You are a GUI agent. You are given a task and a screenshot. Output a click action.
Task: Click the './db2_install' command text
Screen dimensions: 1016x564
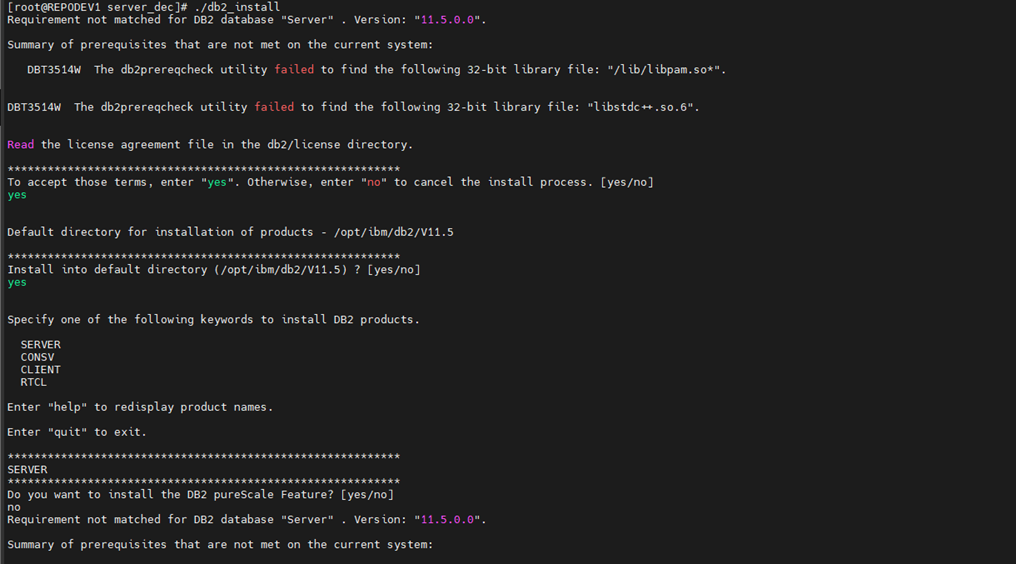237,7
